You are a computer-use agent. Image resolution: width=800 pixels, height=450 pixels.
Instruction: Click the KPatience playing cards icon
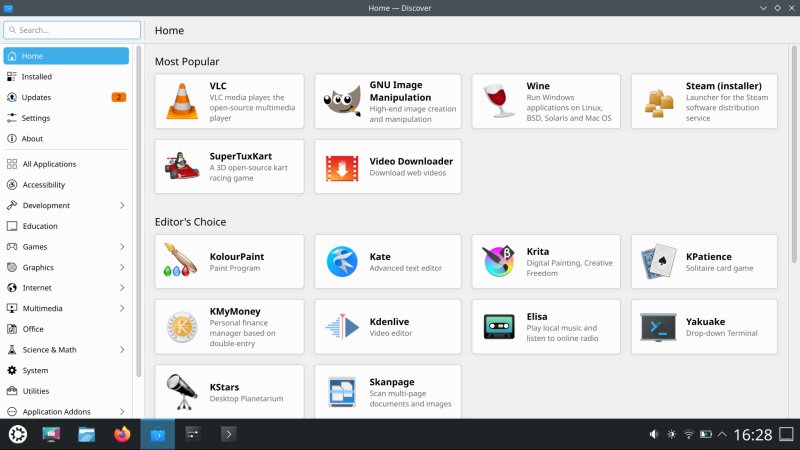tap(658, 261)
